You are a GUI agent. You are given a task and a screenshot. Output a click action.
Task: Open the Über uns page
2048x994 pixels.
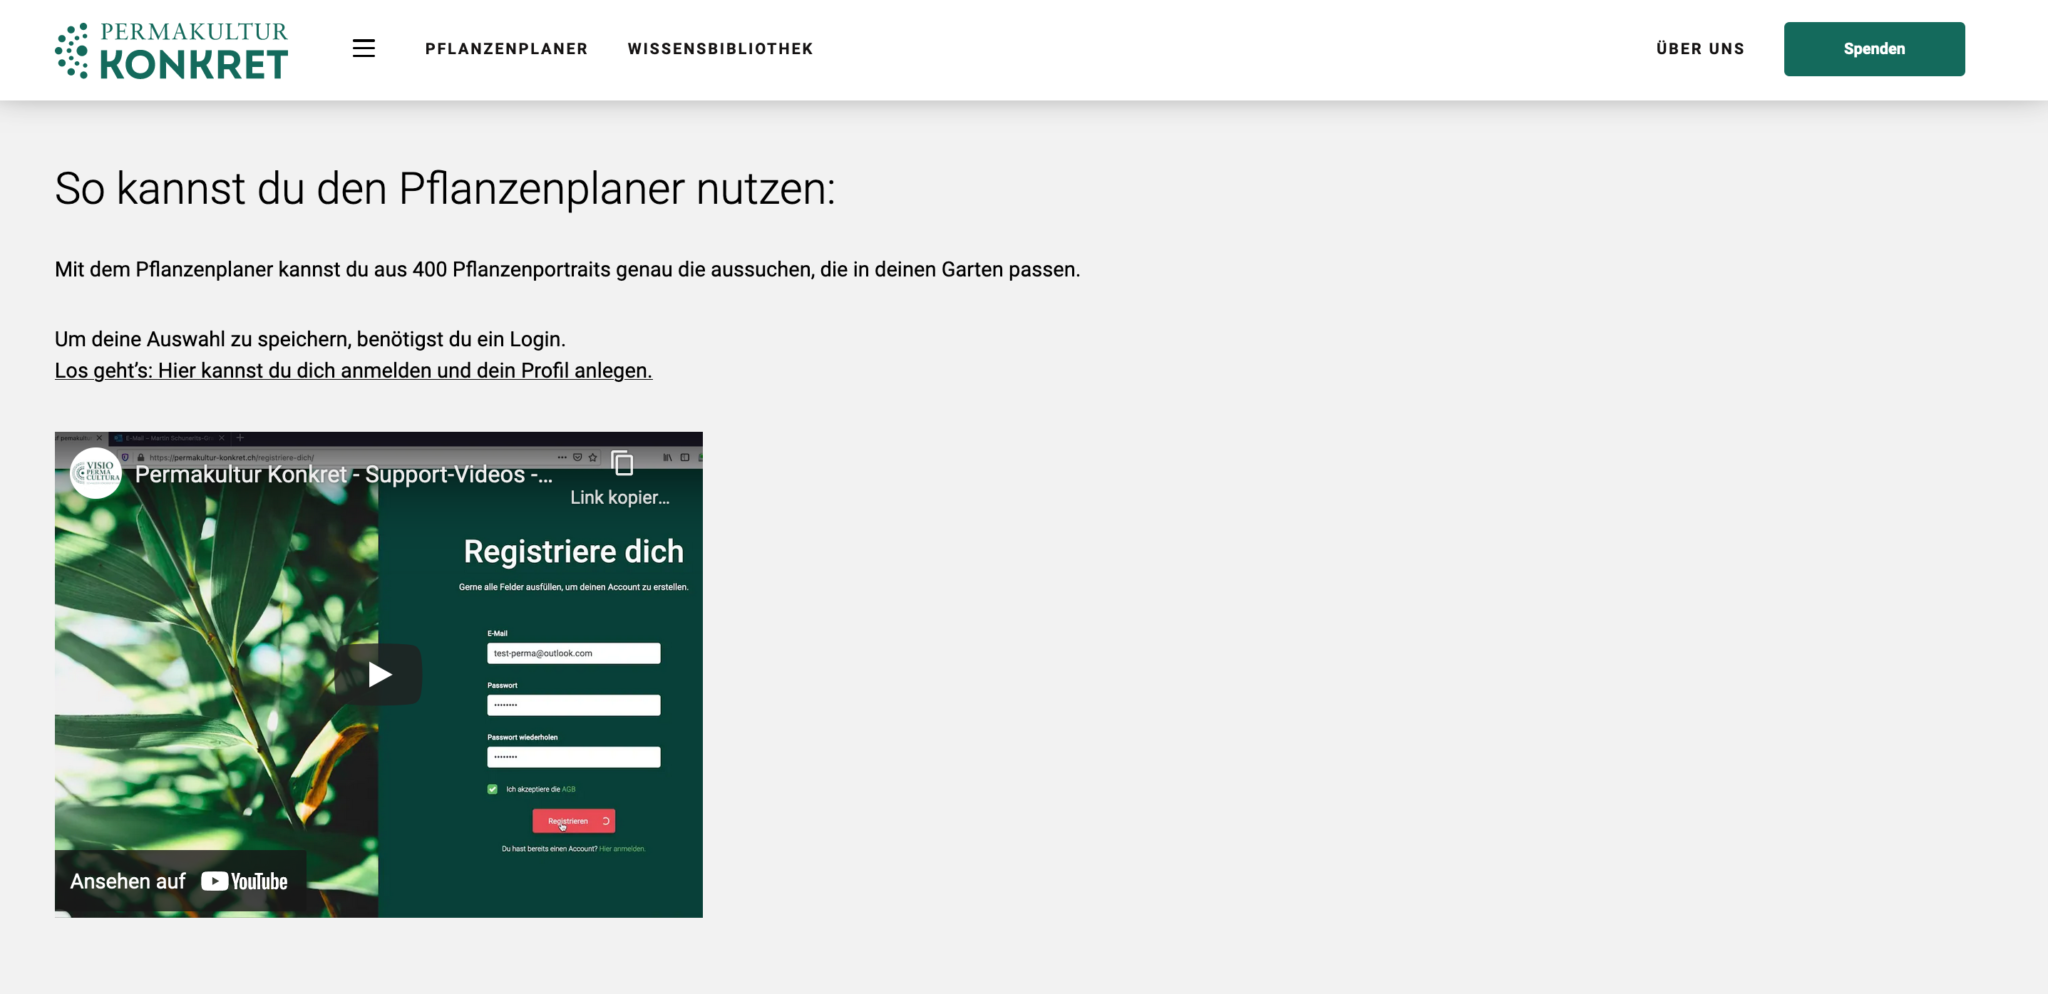click(1699, 49)
